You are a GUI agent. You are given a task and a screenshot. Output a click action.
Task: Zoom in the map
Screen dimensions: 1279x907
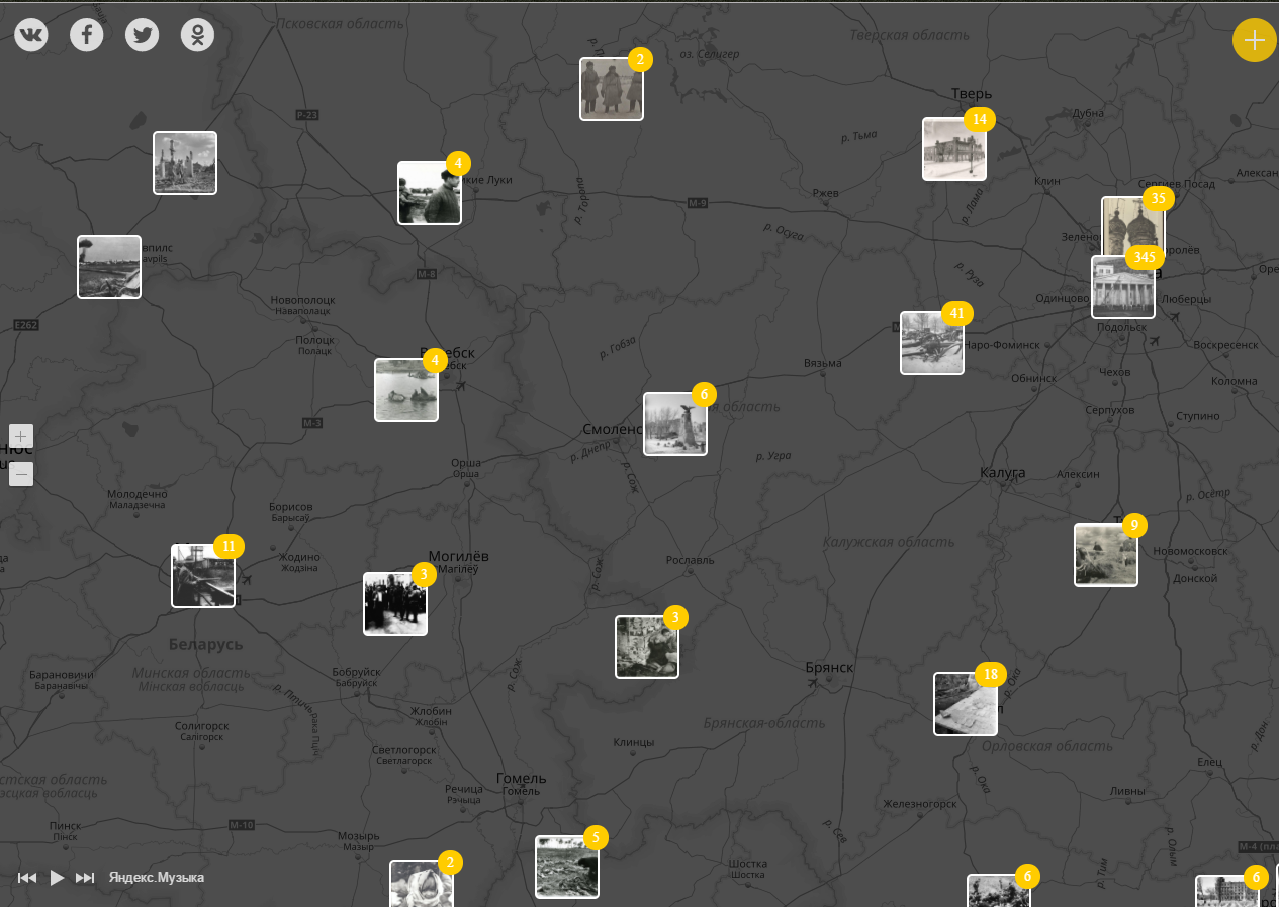[x=21, y=436]
